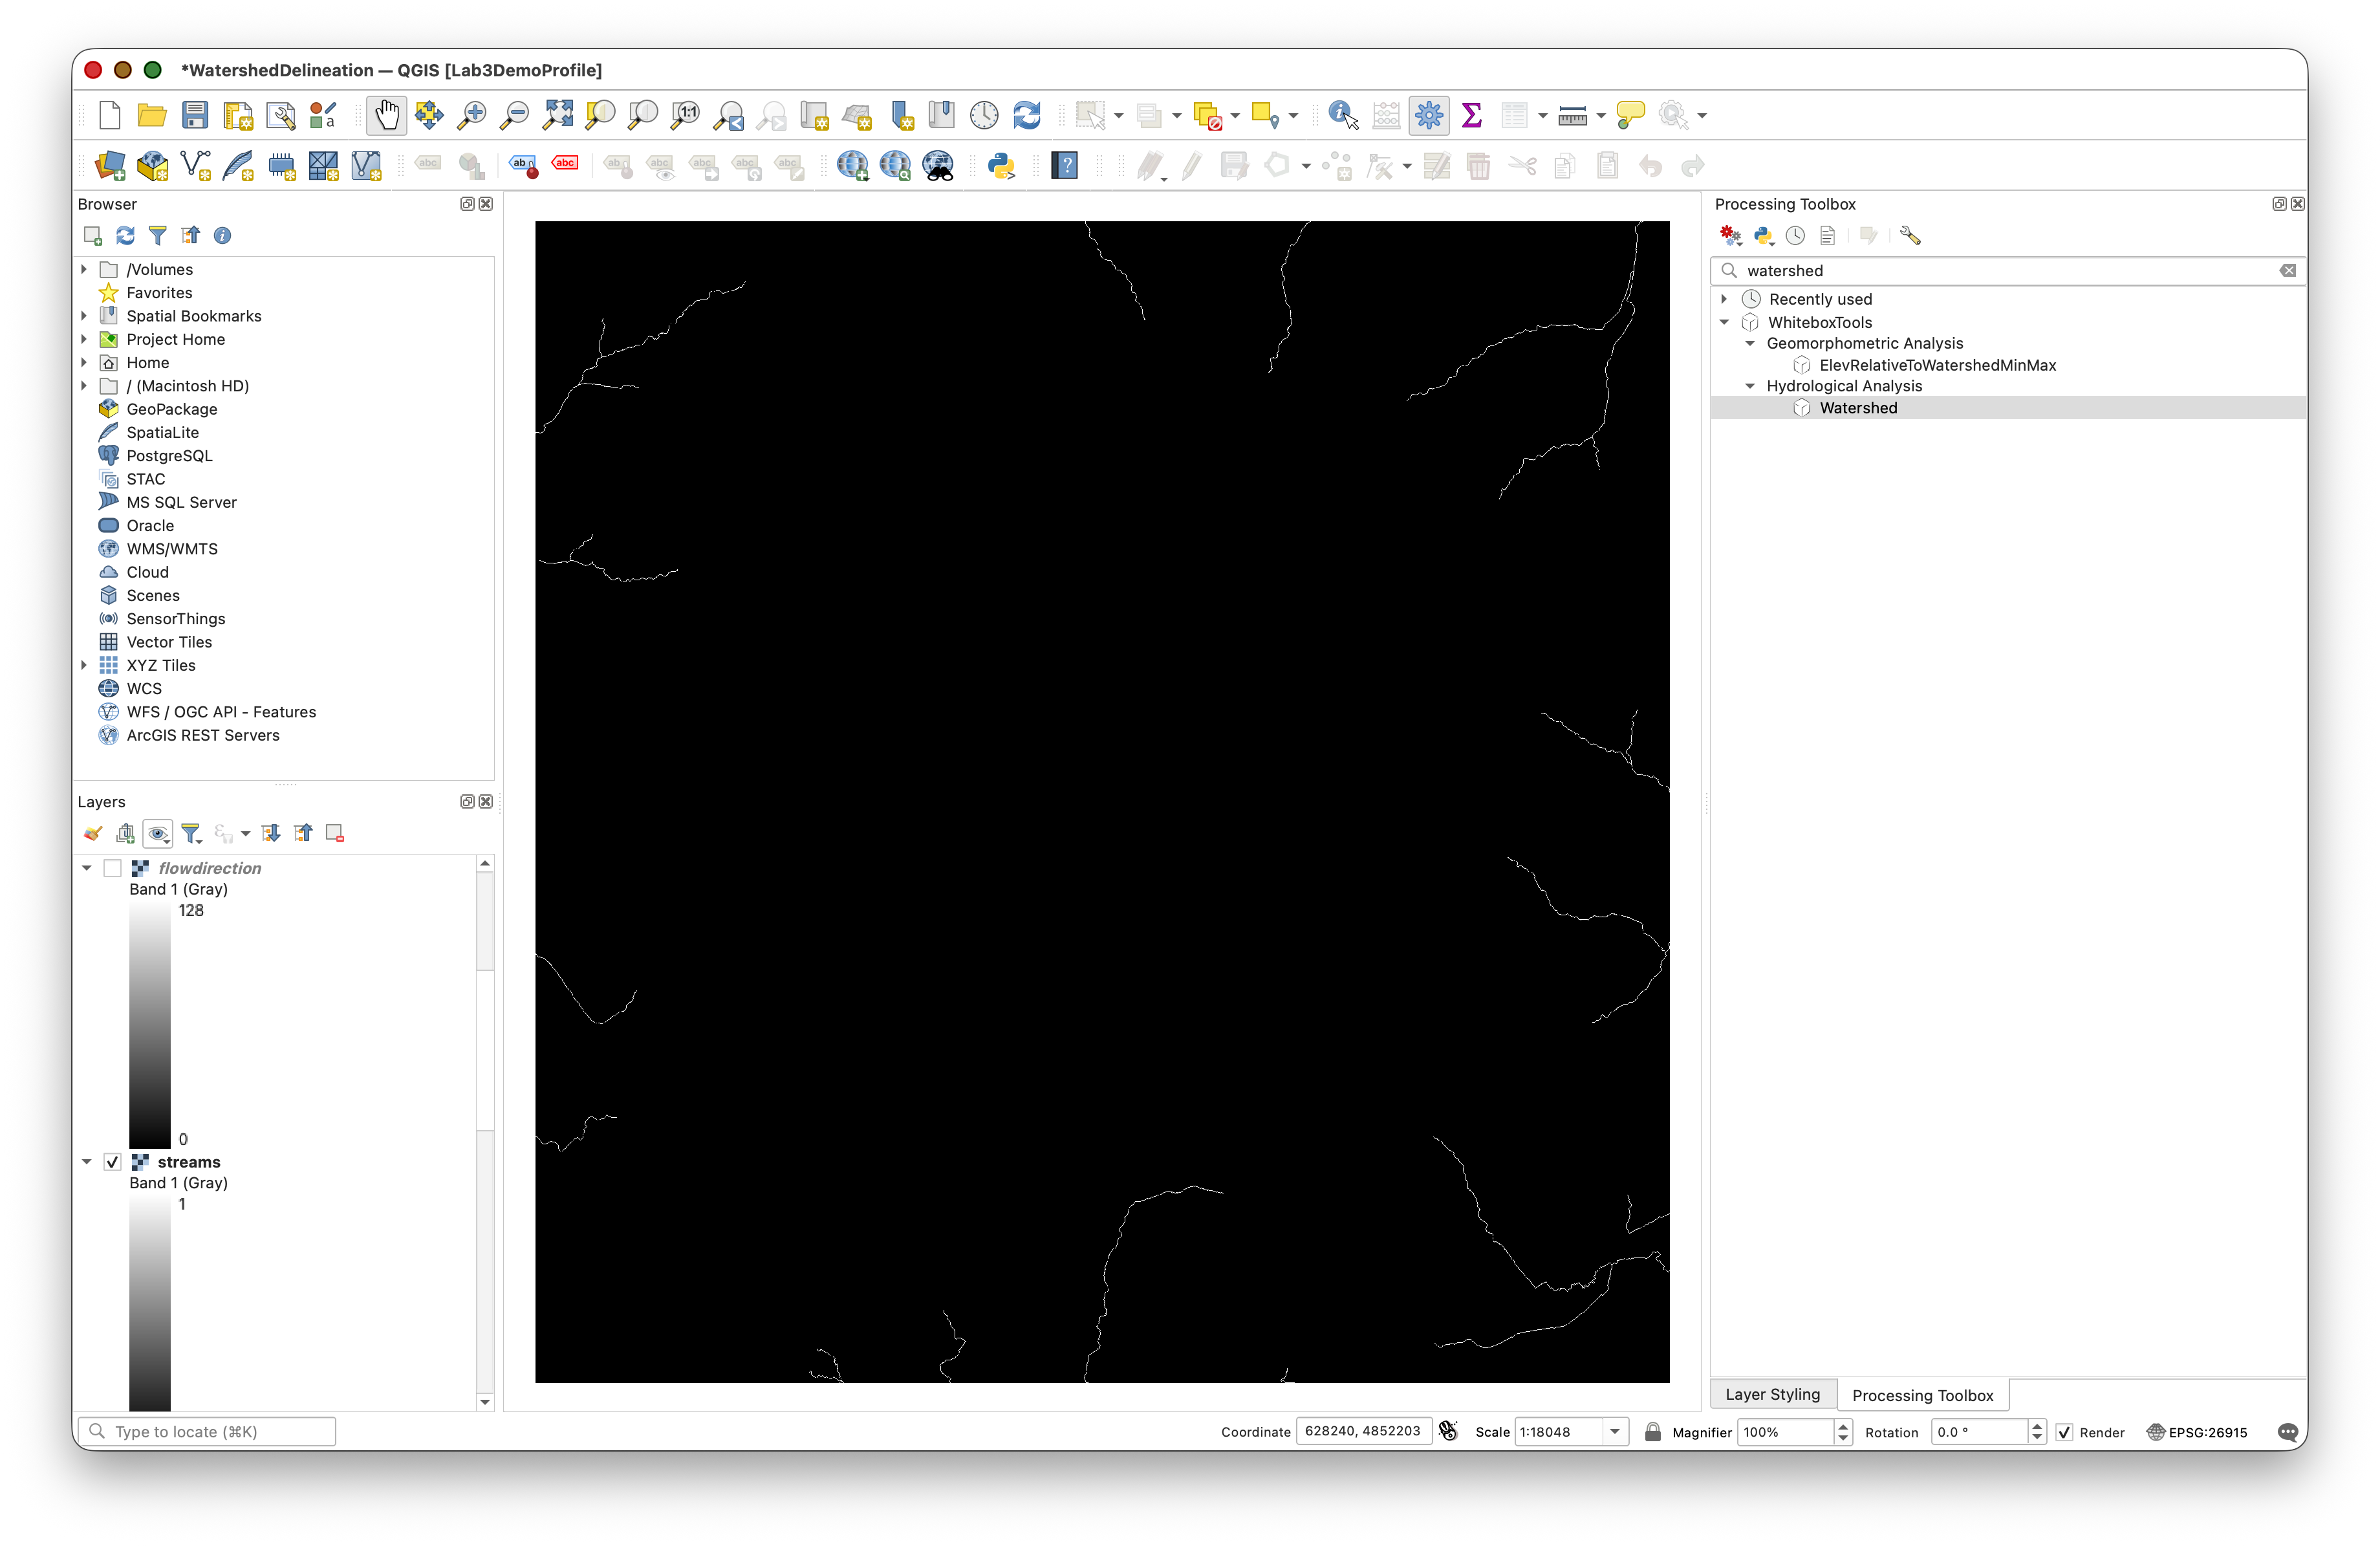Click Filter Browser funnel icon
Image resolution: width=2380 pixels, height=1546 pixels.
(x=158, y=236)
